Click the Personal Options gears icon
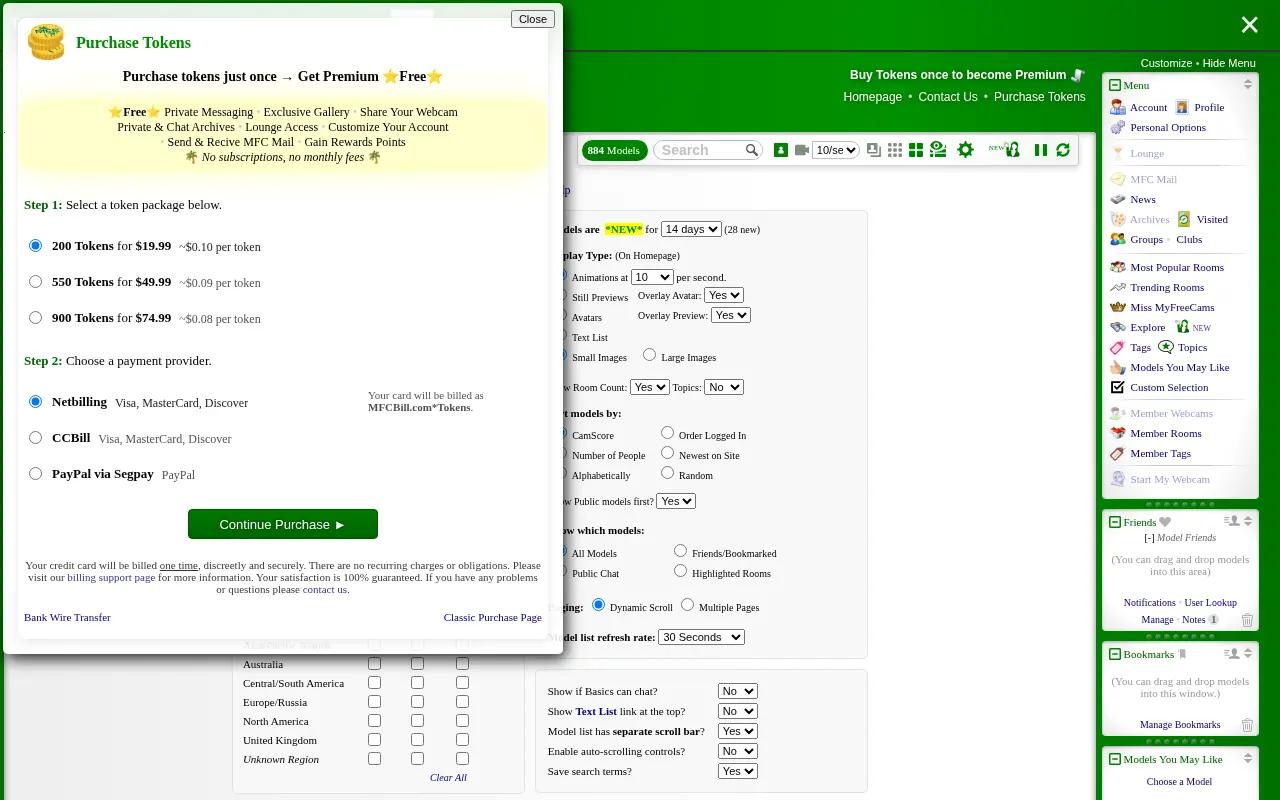The height and width of the screenshot is (800, 1280). point(1118,127)
